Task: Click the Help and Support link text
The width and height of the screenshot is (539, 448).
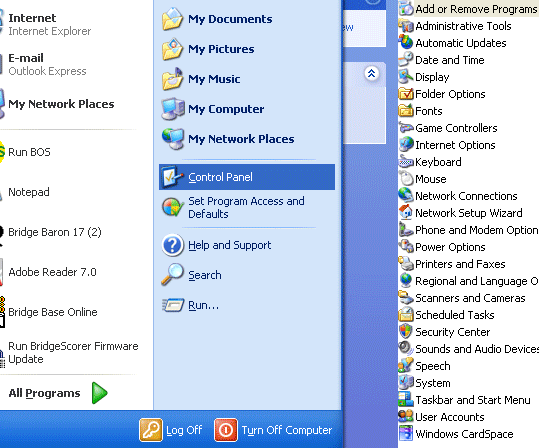Action: [x=230, y=245]
